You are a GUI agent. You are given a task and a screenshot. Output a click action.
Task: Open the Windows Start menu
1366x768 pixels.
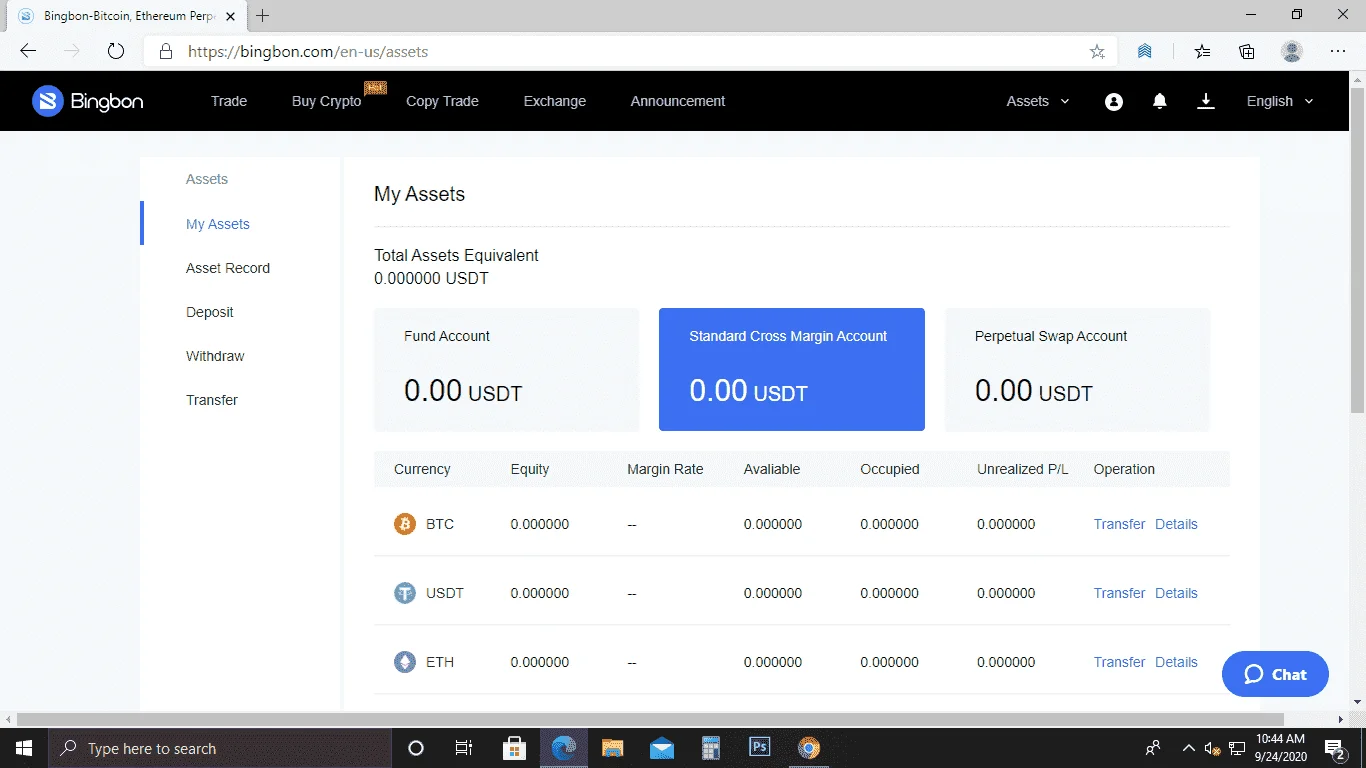point(24,748)
